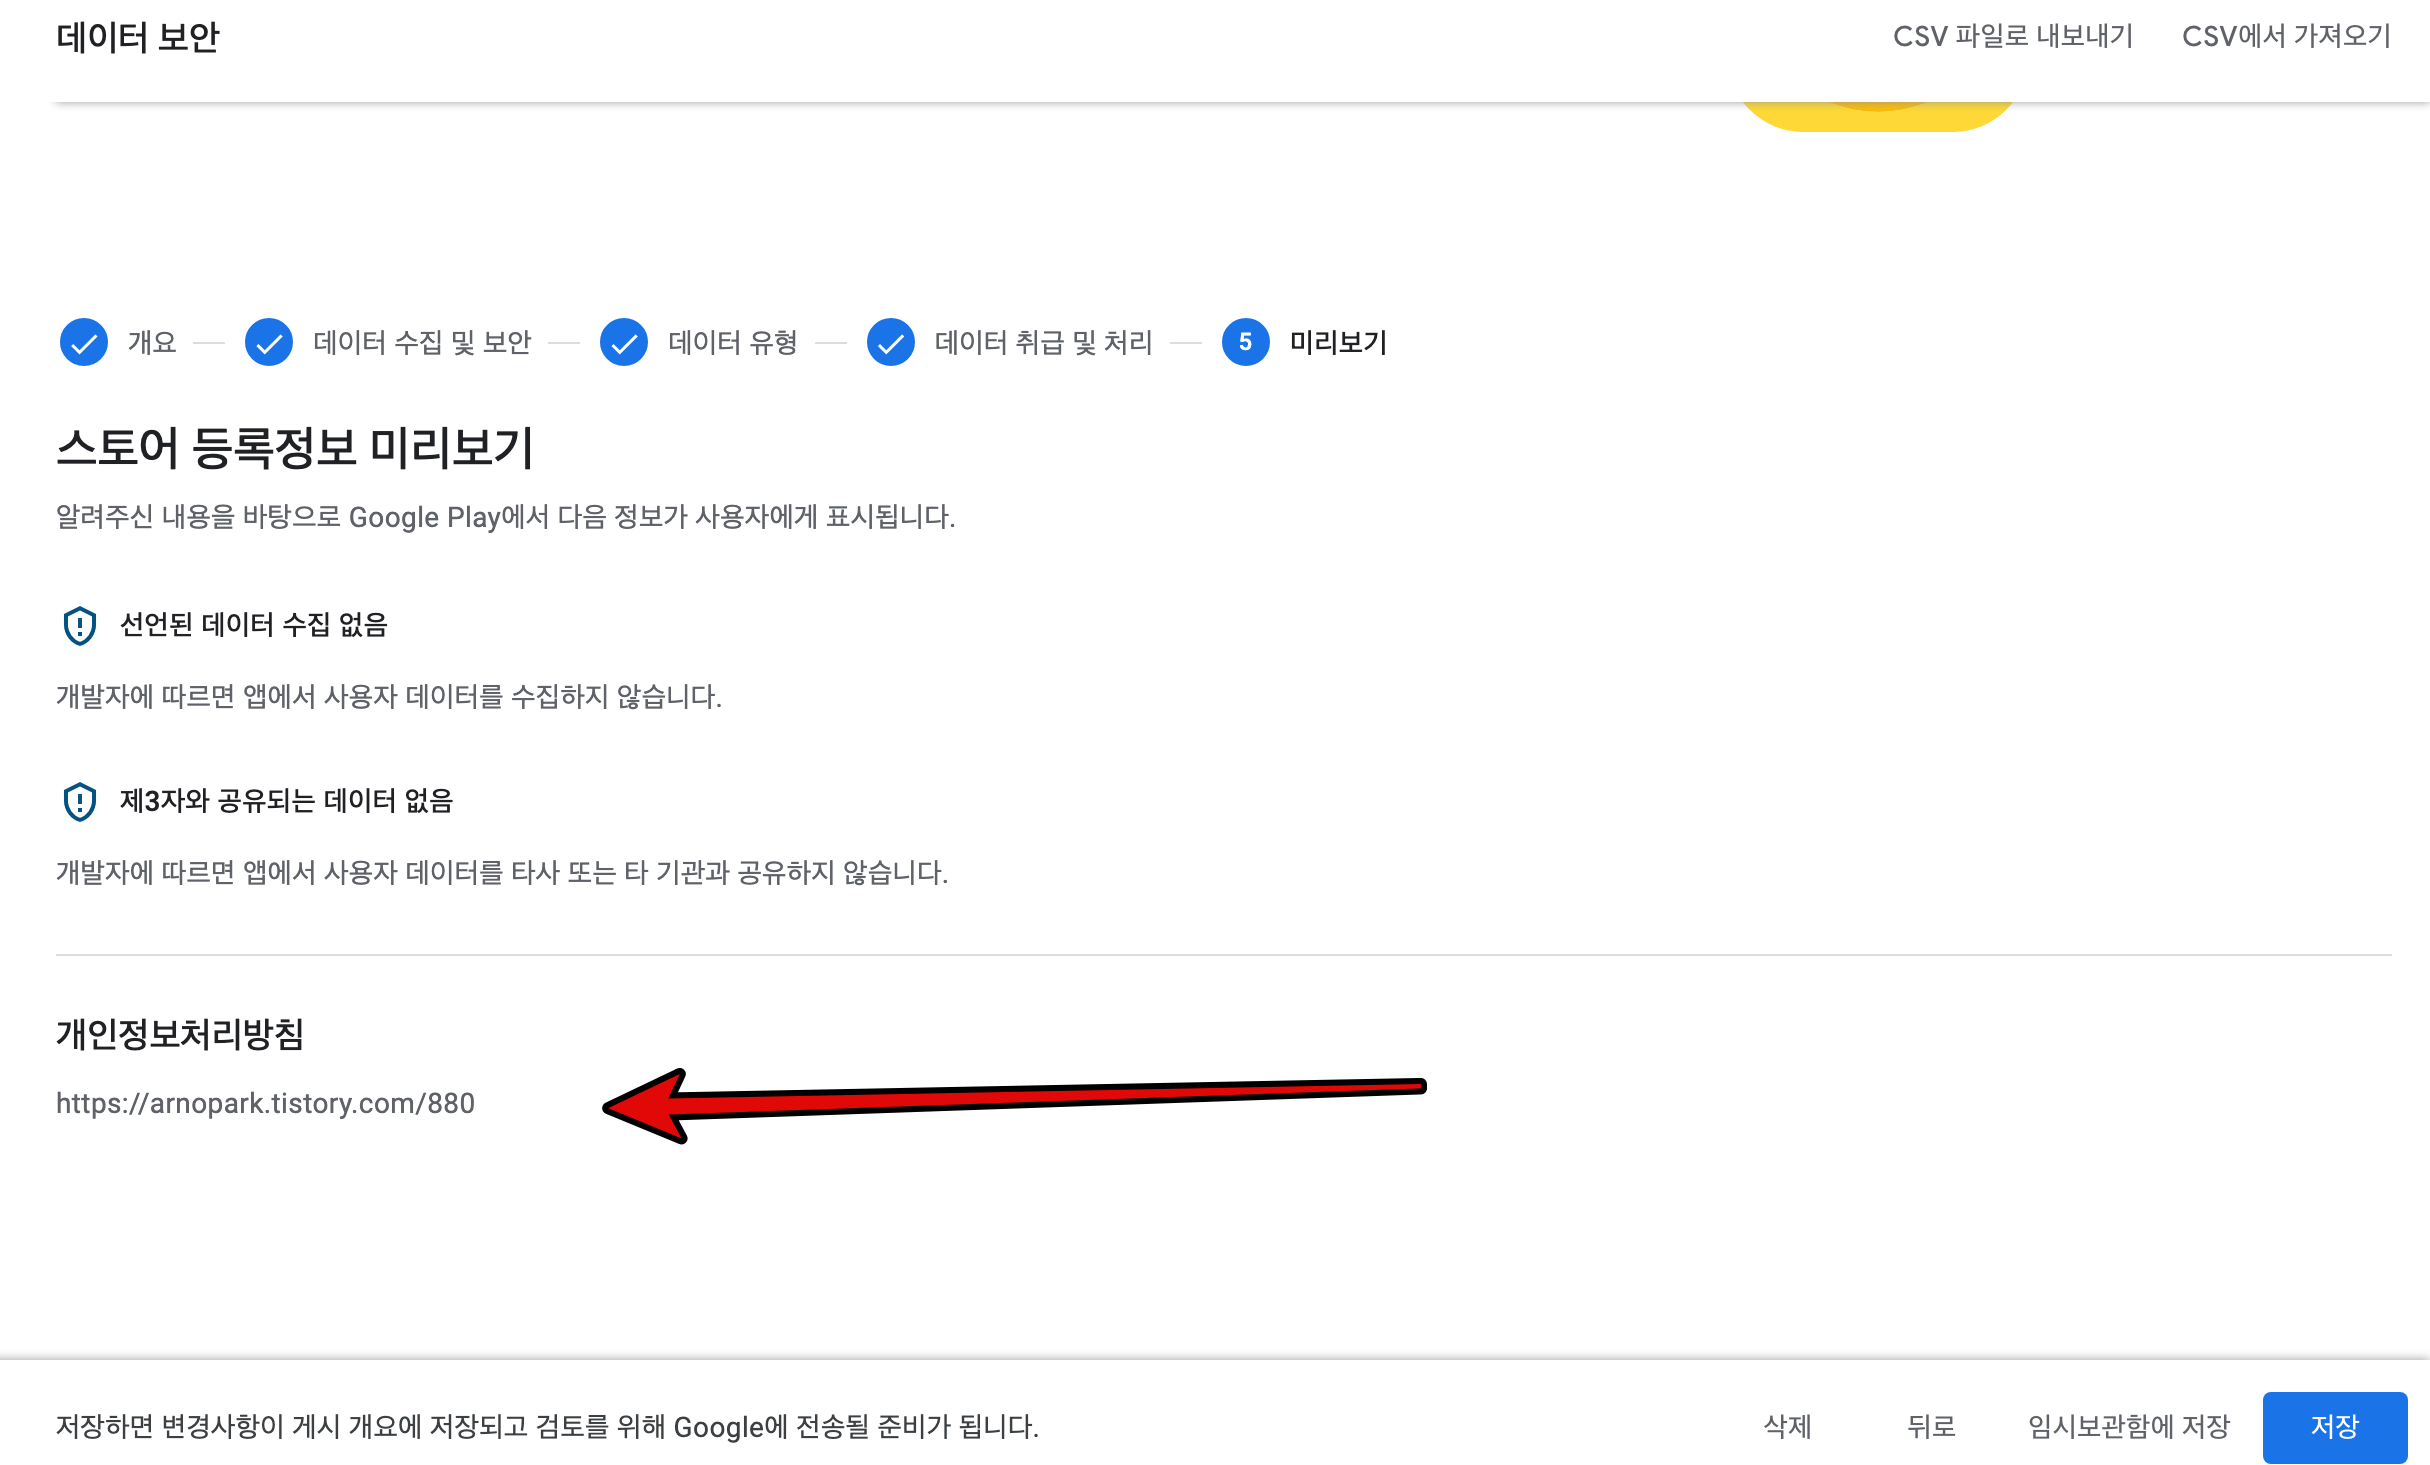2430x1465 pixels.
Task: Click the 개요 step checkmark icon
Action: click(84, 343)
